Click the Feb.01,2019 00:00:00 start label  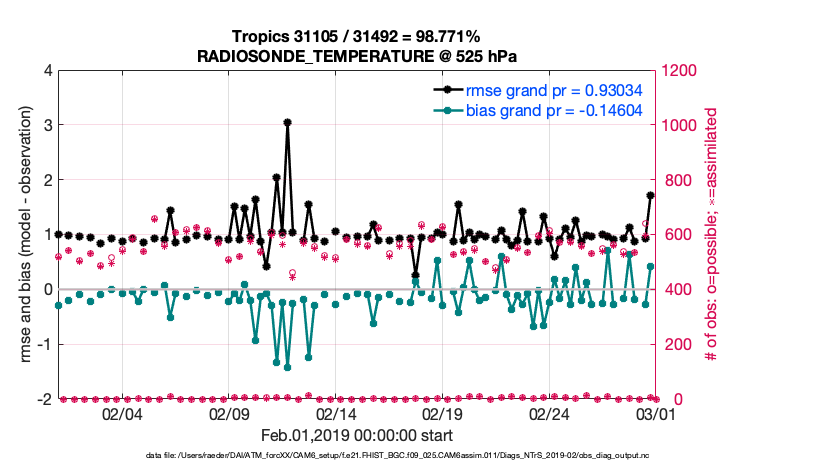[355, 436]
